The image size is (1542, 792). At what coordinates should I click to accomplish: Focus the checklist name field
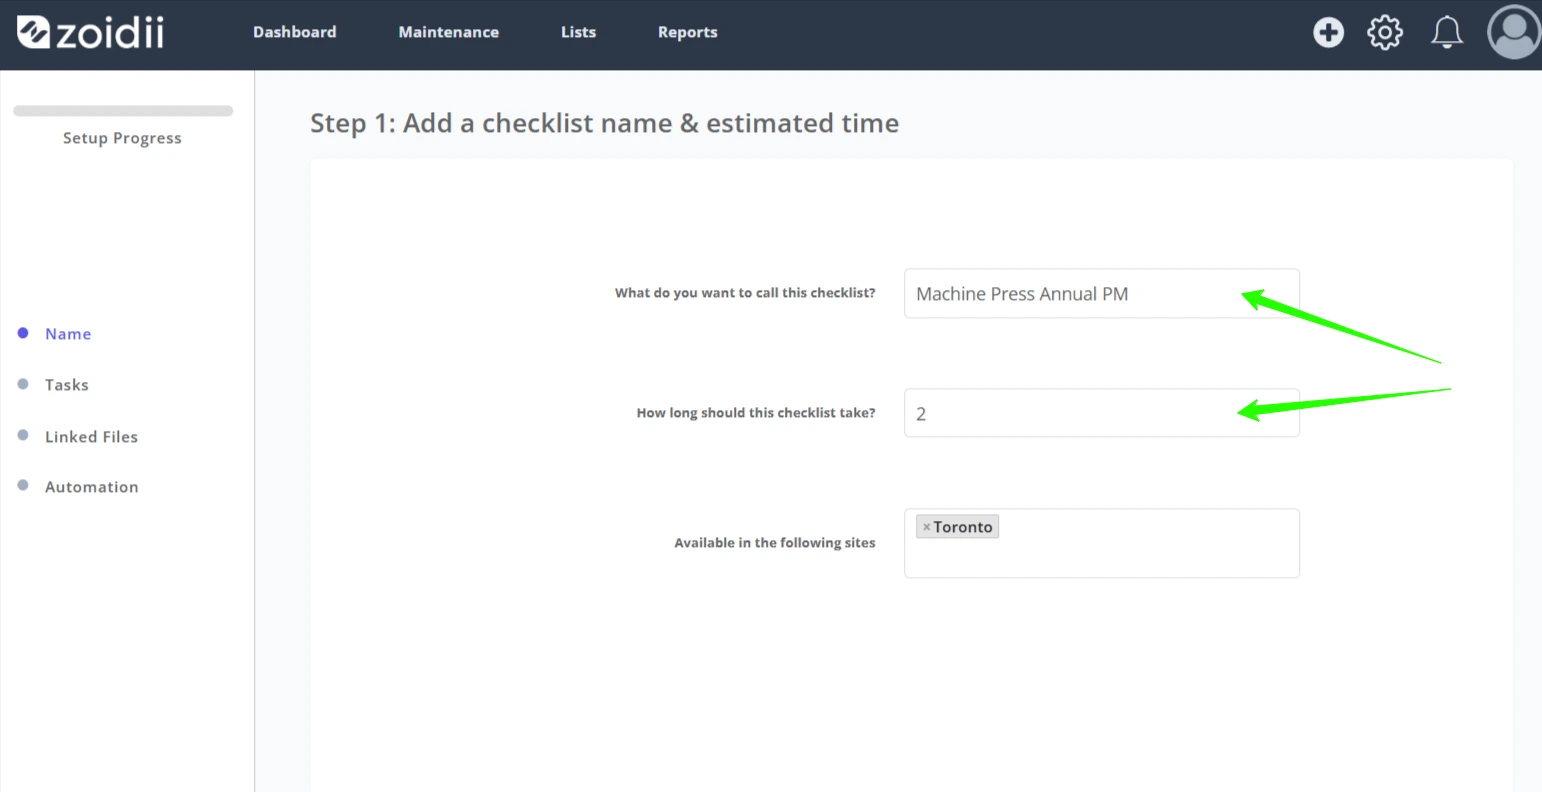click(x=1102, y=294)
